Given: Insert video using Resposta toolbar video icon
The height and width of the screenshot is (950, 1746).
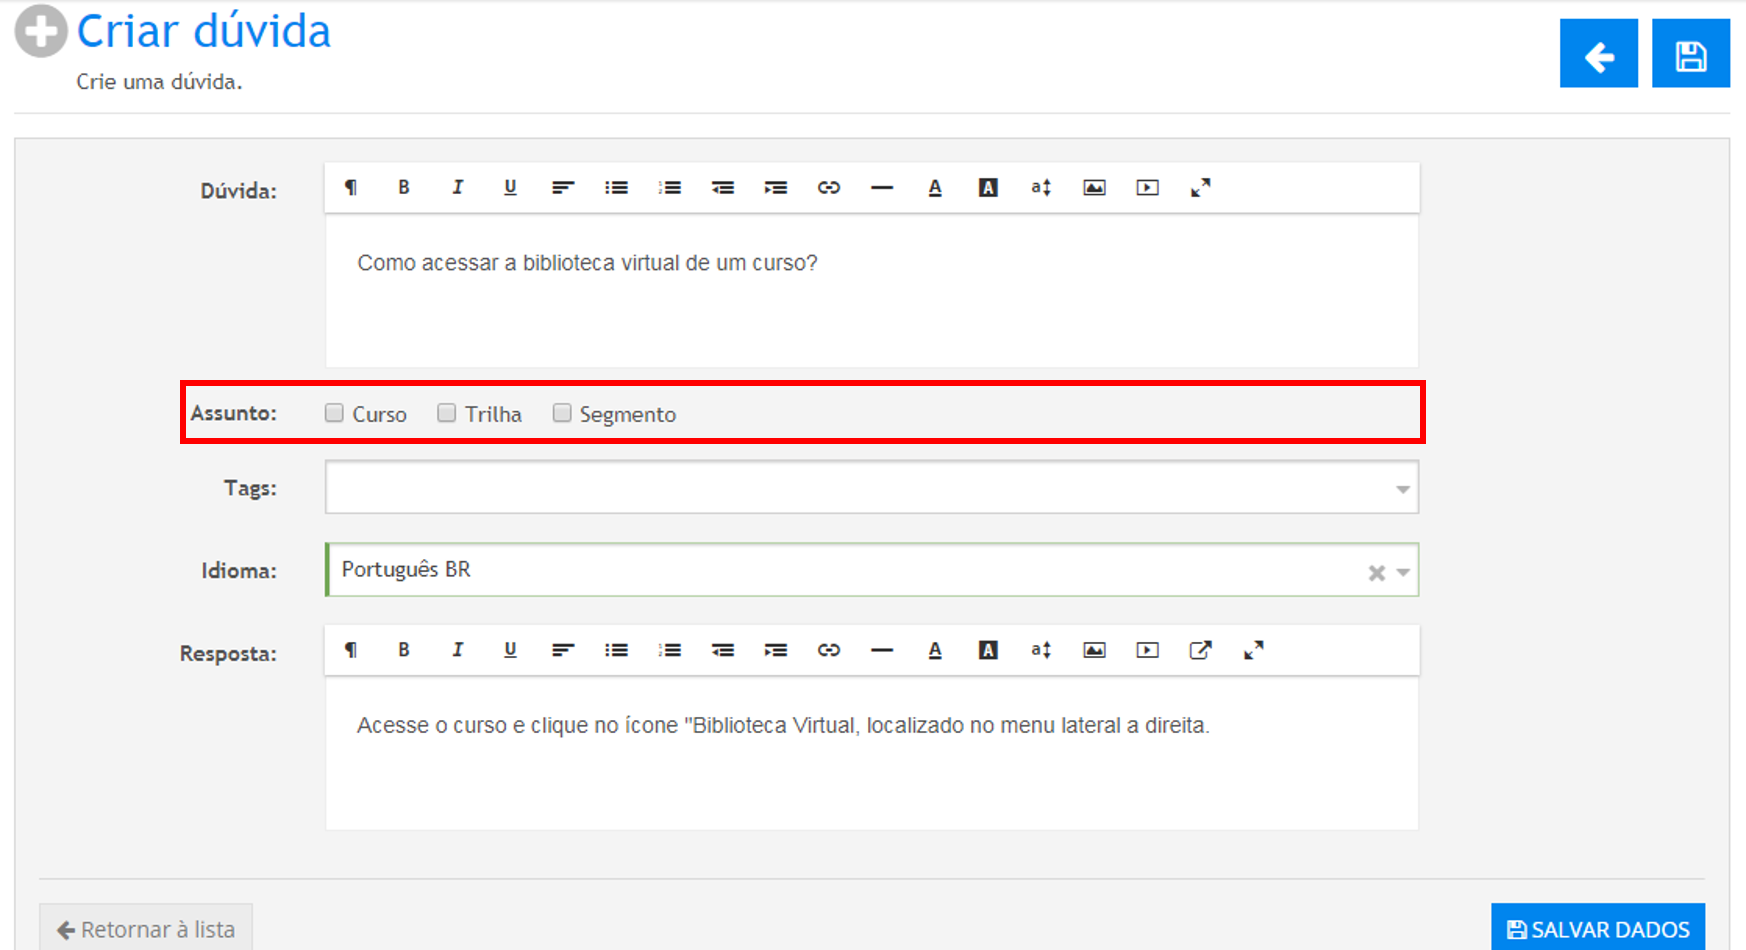Looking at the screenshot, I should 1147,650.
